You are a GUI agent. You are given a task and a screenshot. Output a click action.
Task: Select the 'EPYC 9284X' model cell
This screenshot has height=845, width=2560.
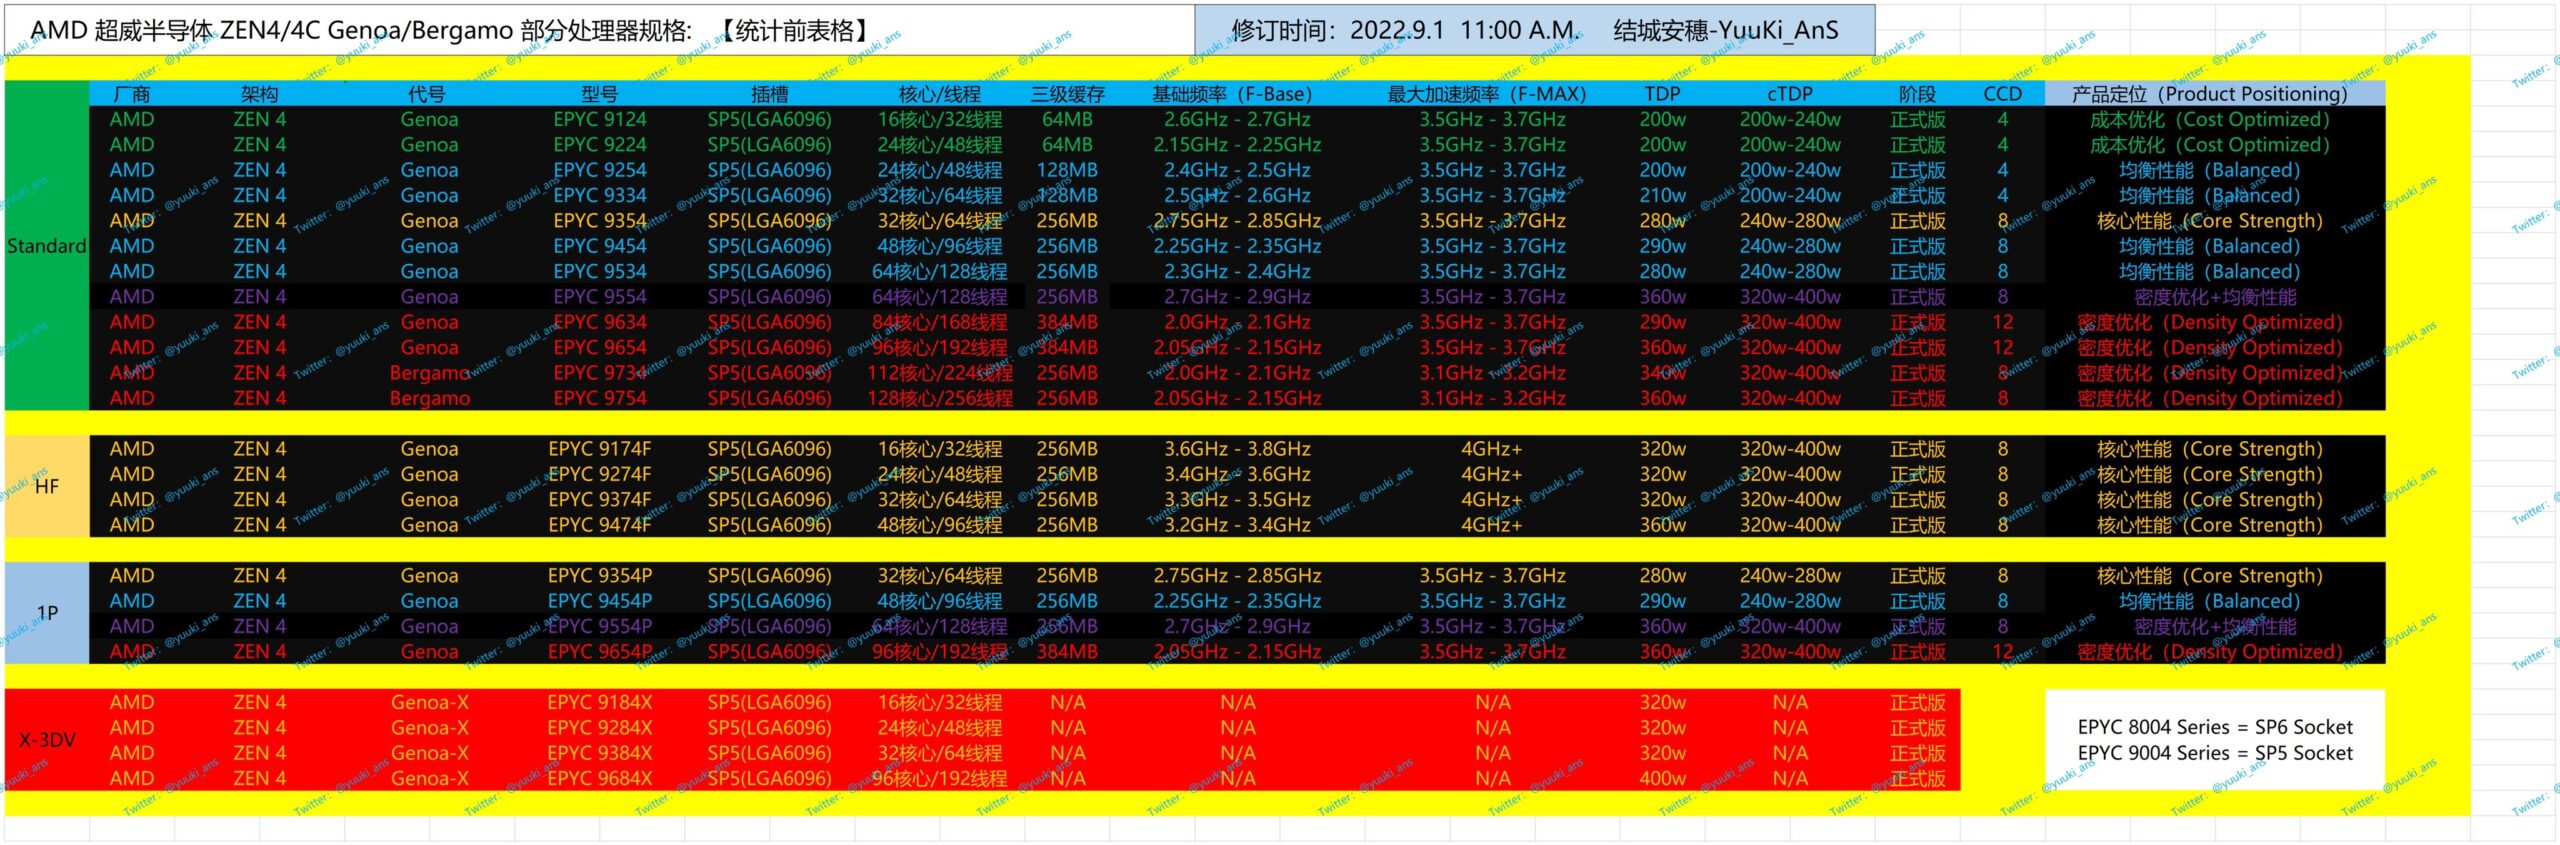(600, 728)
